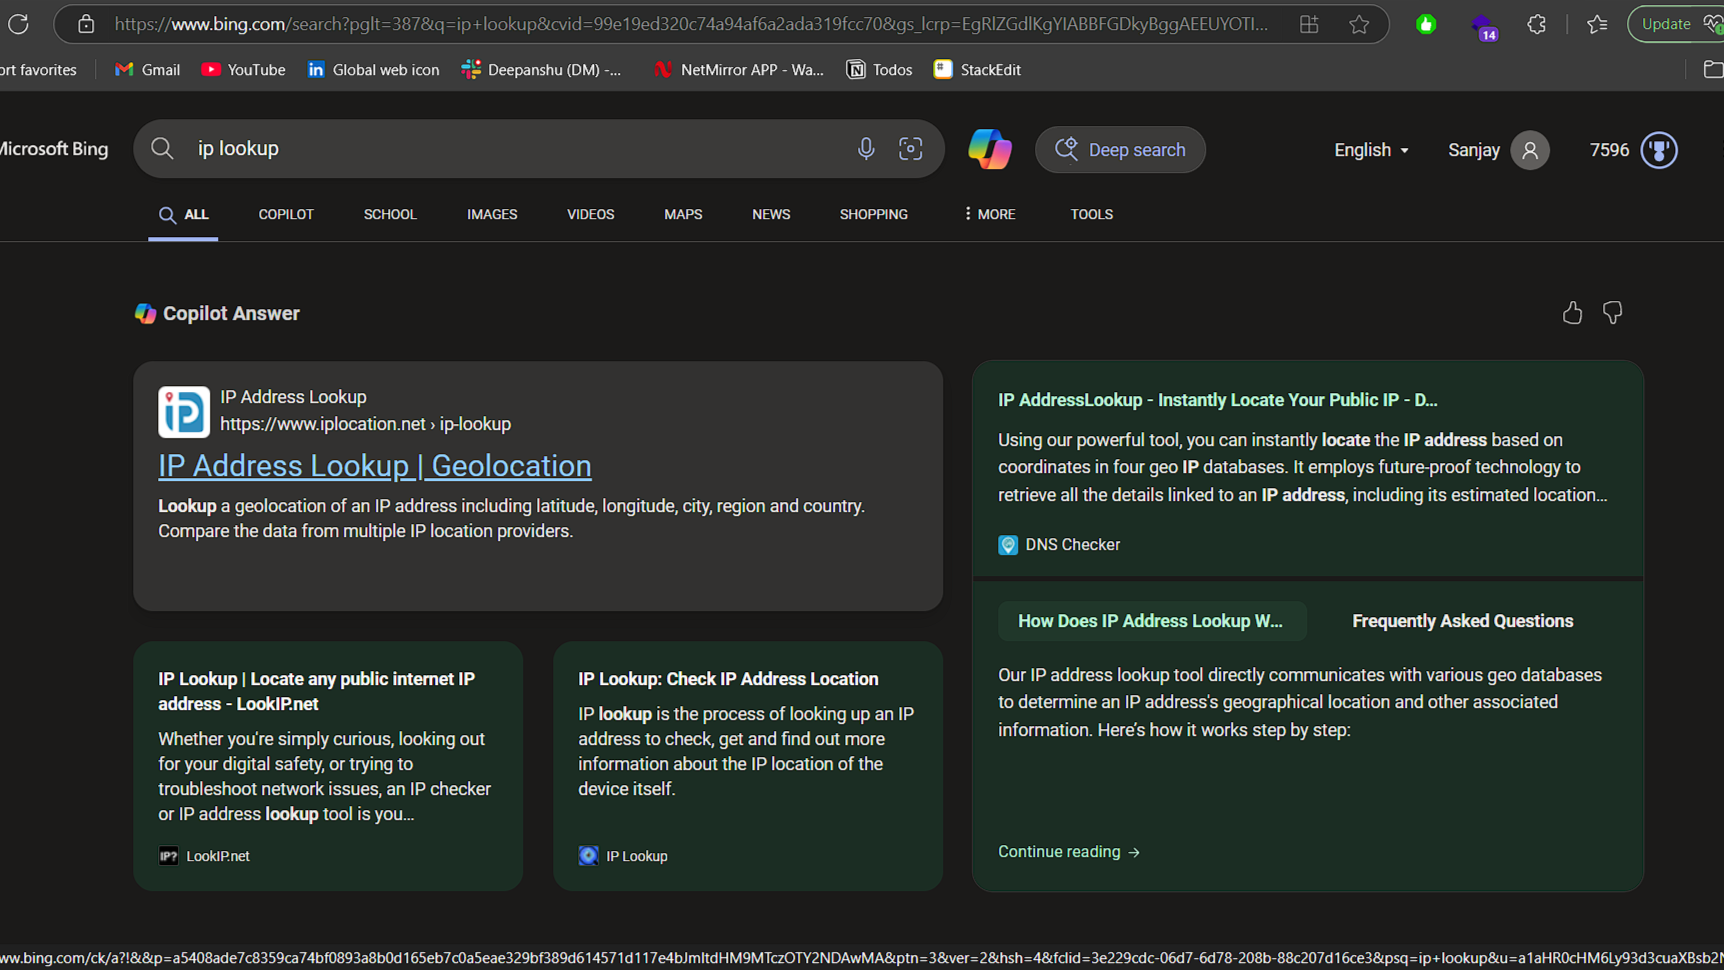Switch to the VIDEOS tab
Viewport: 1724px width, 970px height.
[x=591, y=215]
